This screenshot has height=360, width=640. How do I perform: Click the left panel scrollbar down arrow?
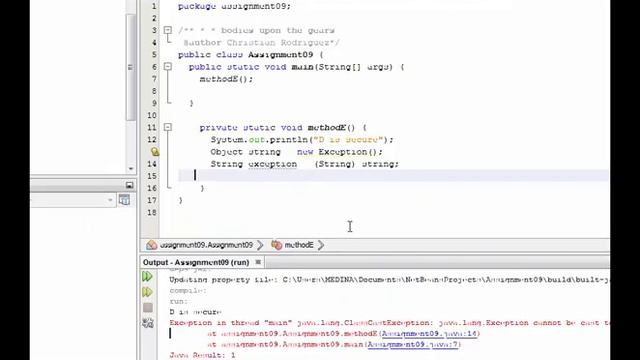[131, 169]
